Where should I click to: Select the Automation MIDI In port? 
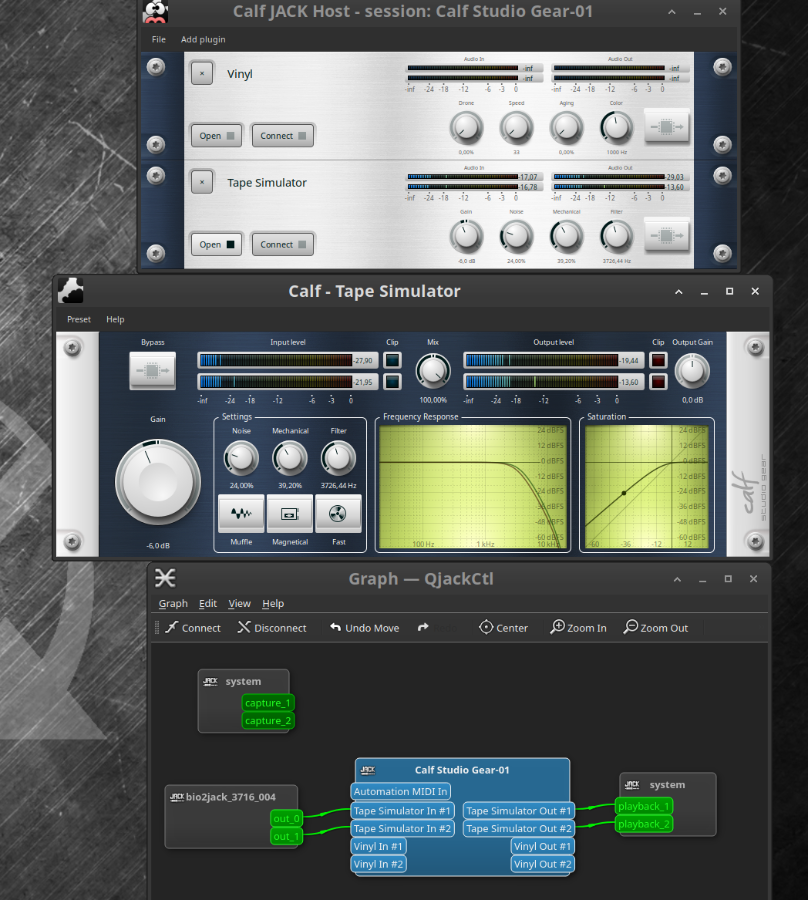tap(401, 792)
